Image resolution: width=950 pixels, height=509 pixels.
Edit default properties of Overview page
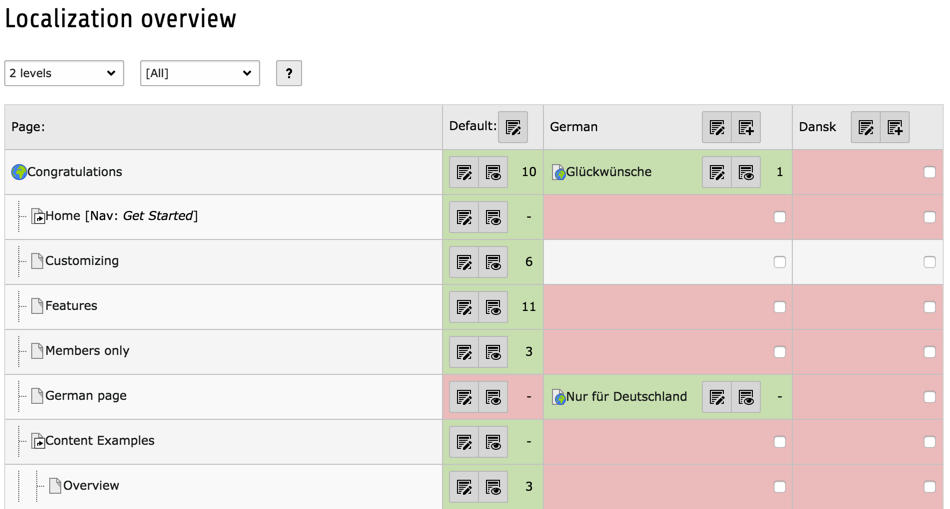pos(464,487)
